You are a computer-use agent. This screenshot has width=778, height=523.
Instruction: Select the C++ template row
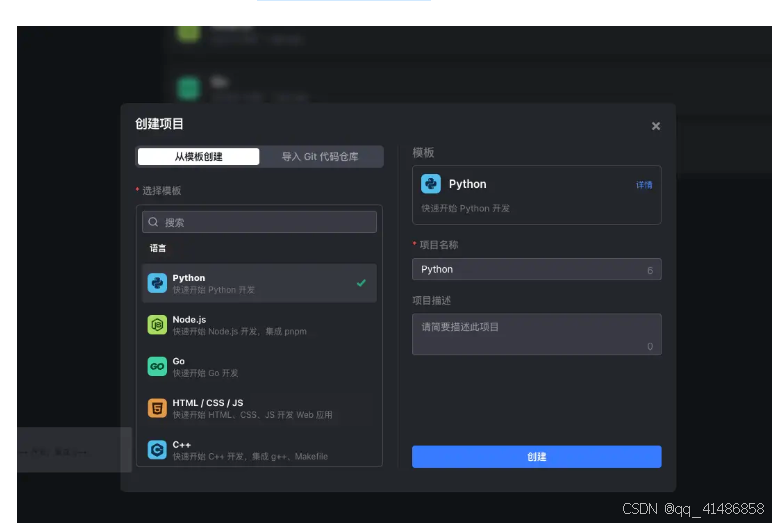[x=259, y=450]
